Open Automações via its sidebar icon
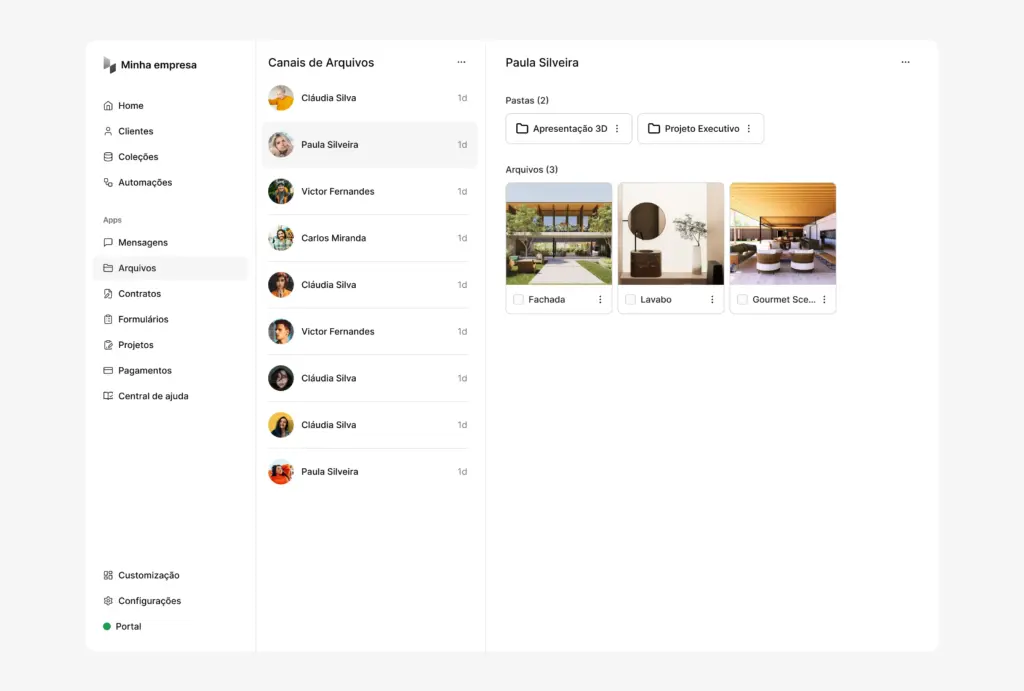The height and width of the screenshot is (691, 1024). [108, 182]
